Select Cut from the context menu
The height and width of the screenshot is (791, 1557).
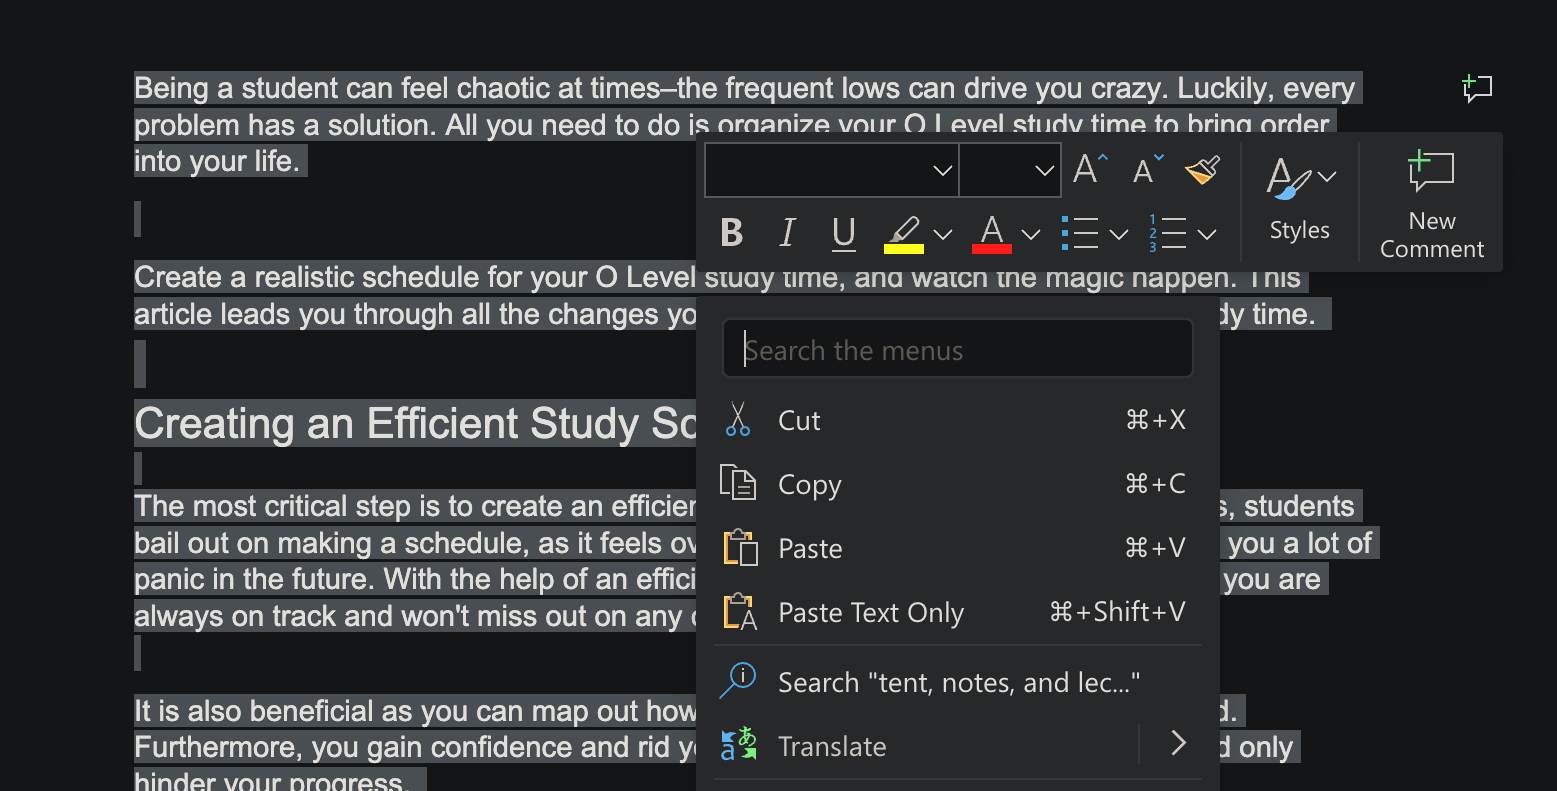[x=798, y=420]
